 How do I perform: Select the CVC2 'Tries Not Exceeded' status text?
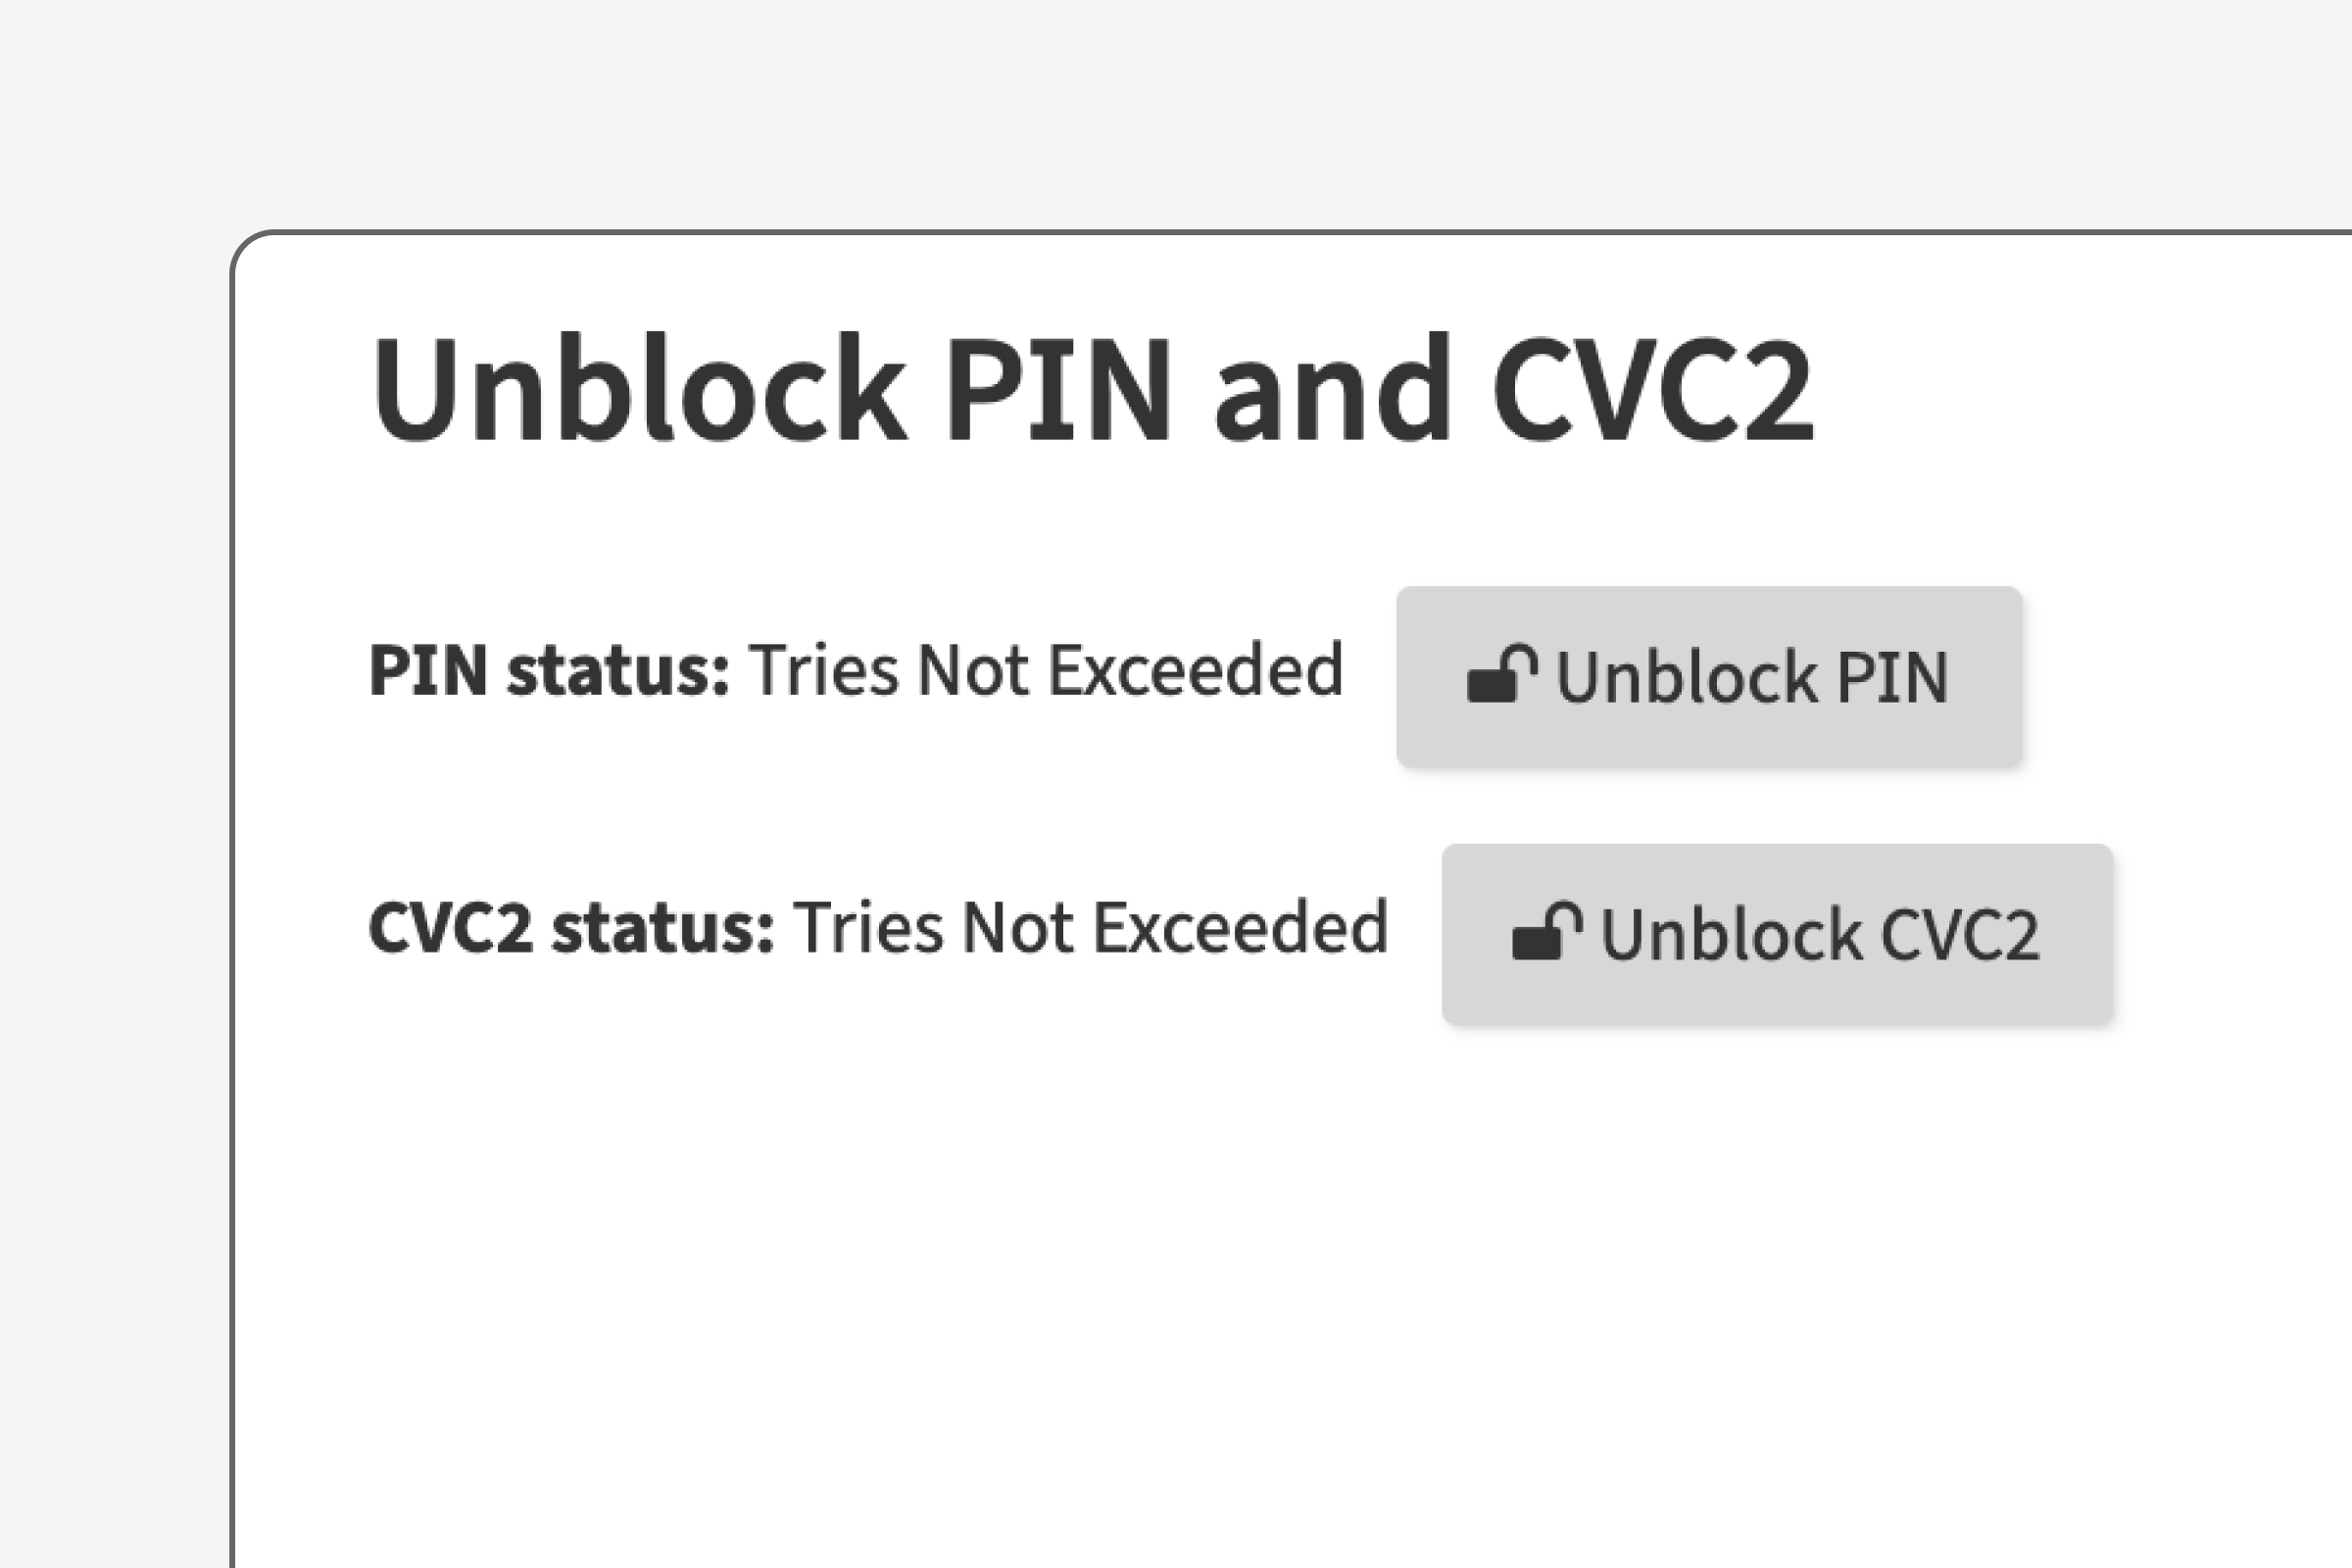1090,928
